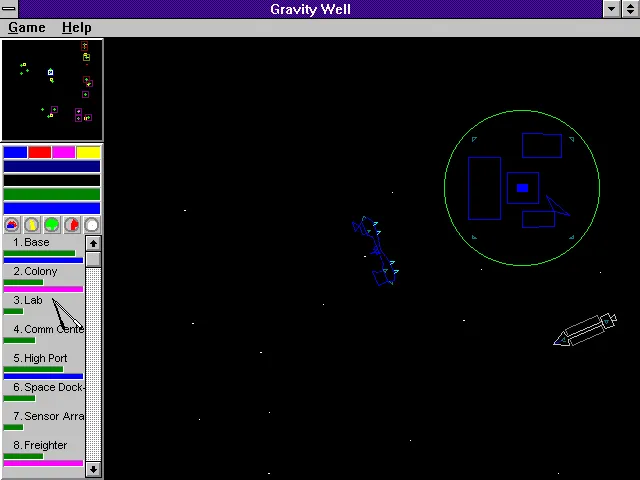Screen dimensions: 640x480
Task: Select the blue color swatch
Action: click(x=16, y=152)
